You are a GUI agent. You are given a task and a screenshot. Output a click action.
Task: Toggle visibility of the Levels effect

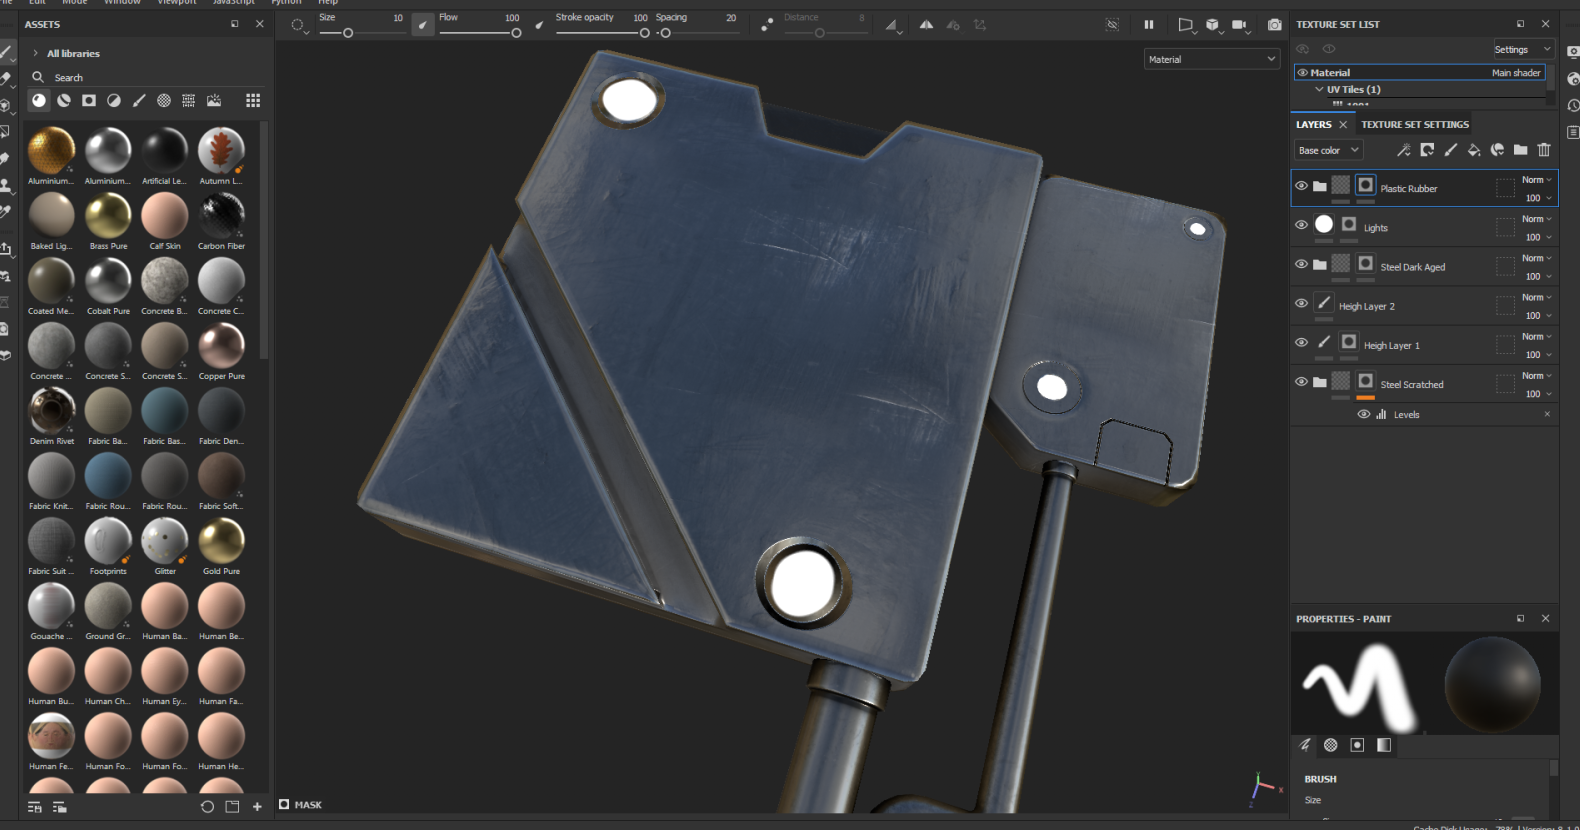tap(1364, 414)
